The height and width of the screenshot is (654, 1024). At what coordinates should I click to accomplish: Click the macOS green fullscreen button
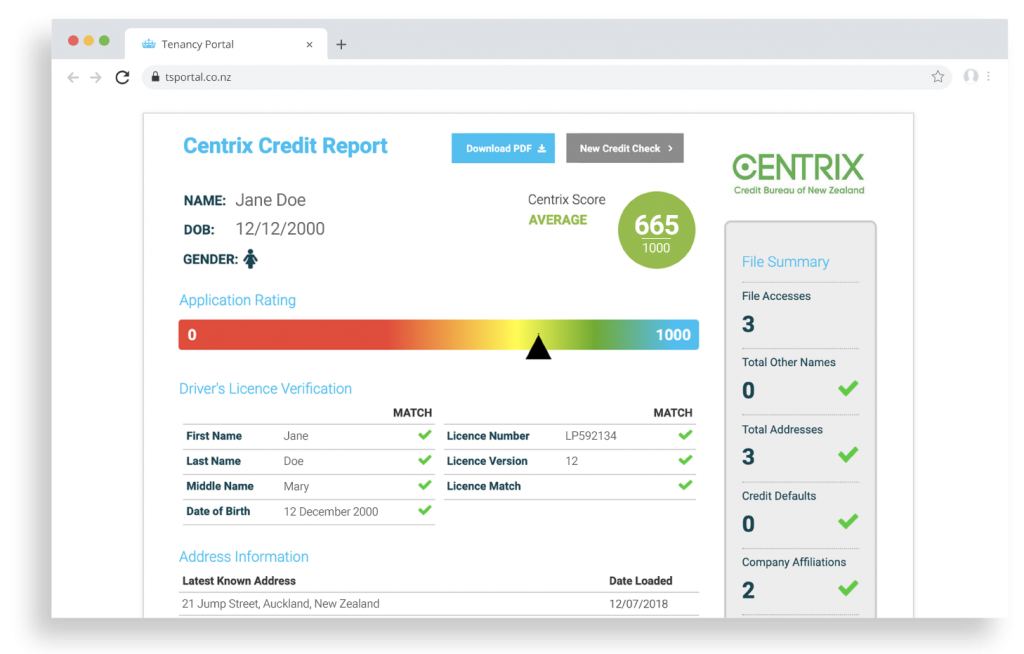point(104,41)
